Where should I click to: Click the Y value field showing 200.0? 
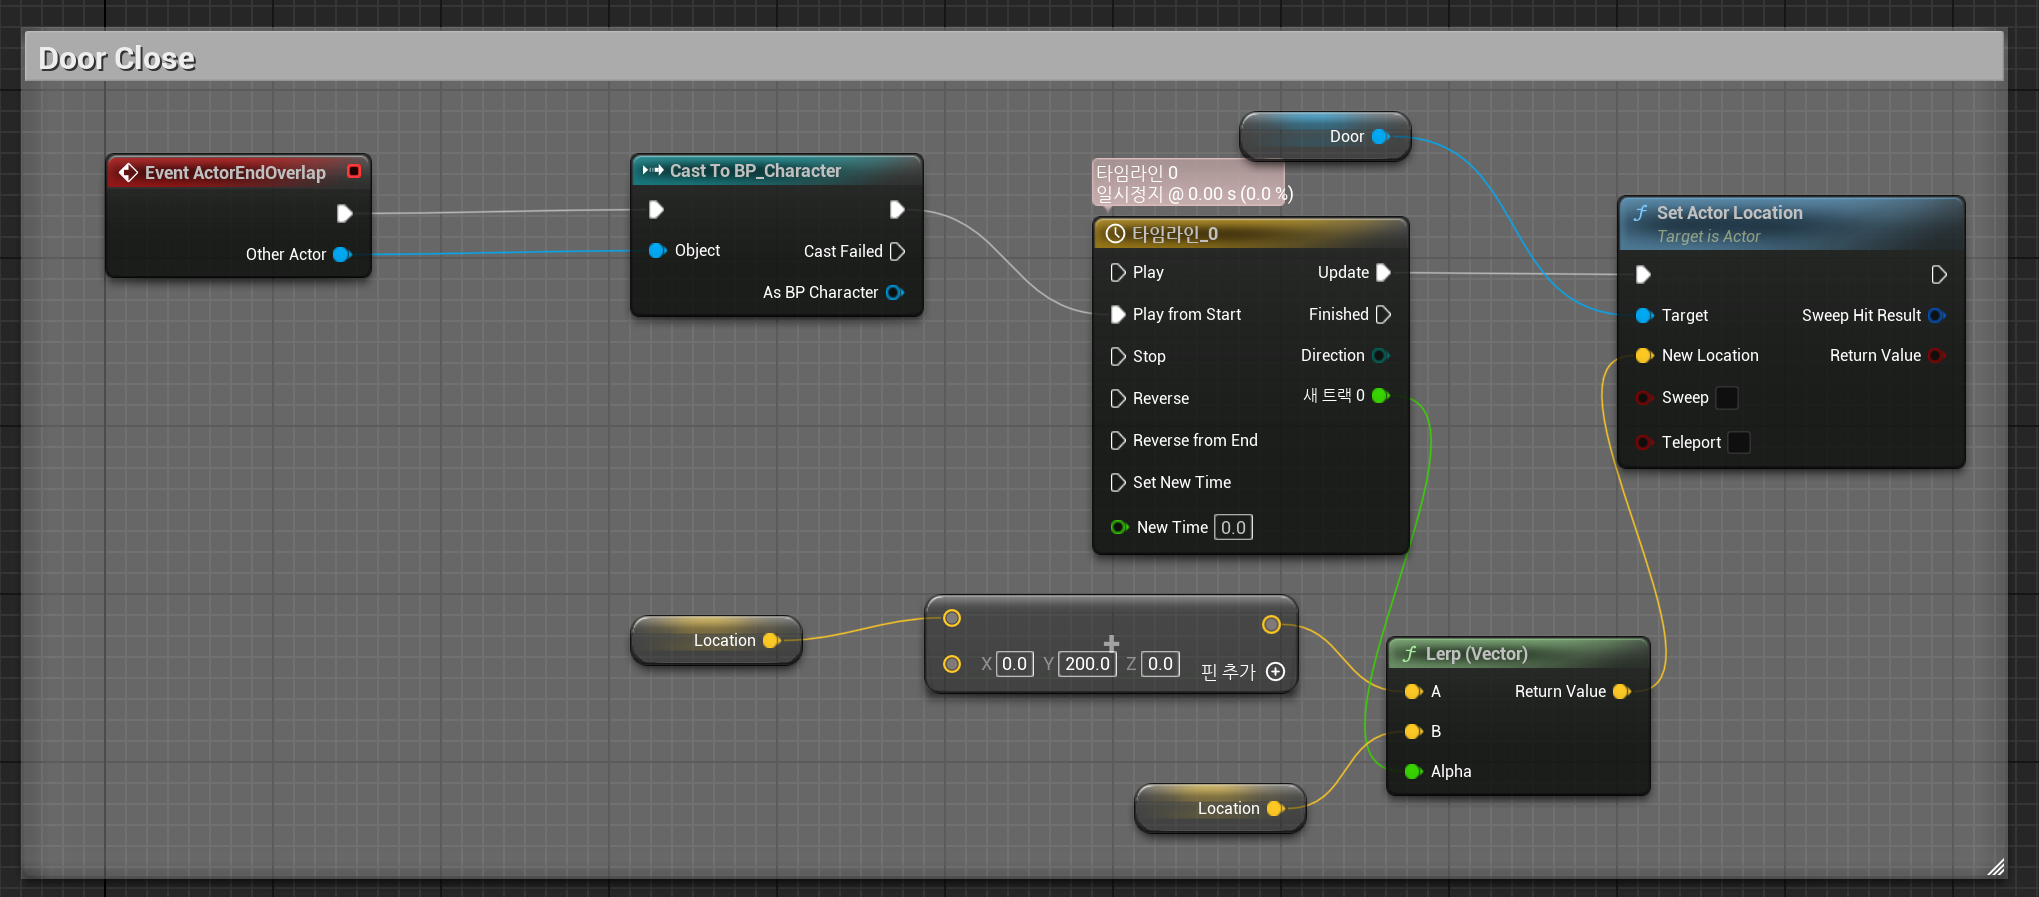(x=1087, y=664)
